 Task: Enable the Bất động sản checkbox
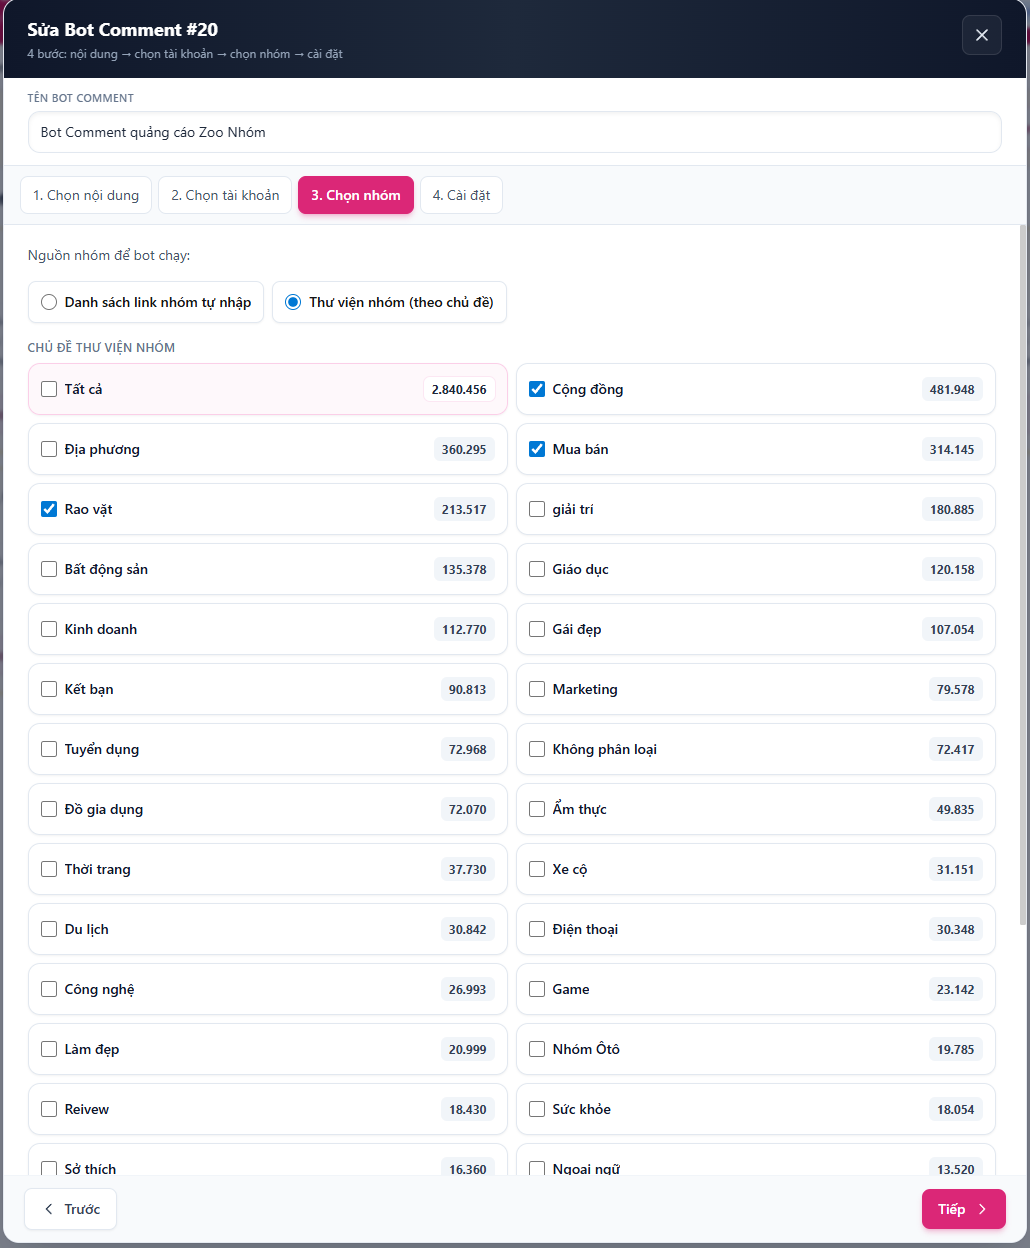point(49,569)
